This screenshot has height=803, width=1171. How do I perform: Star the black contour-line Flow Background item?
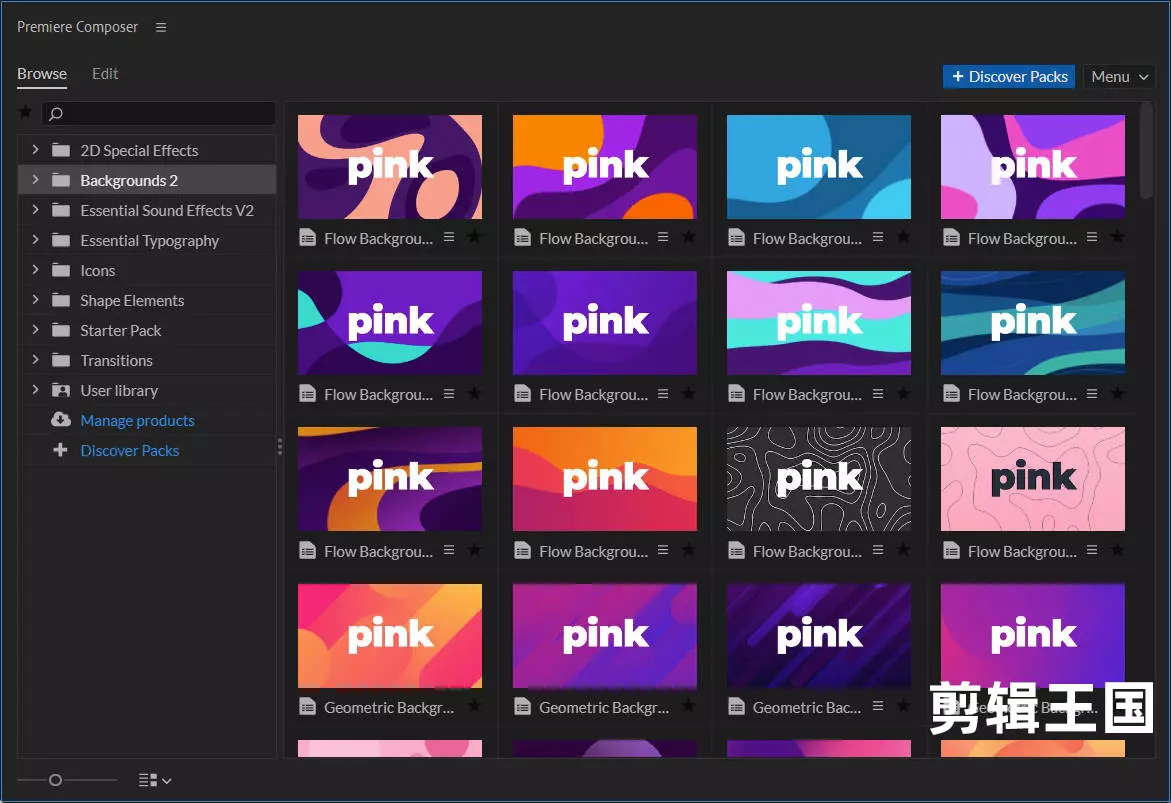tap(904, 550)
